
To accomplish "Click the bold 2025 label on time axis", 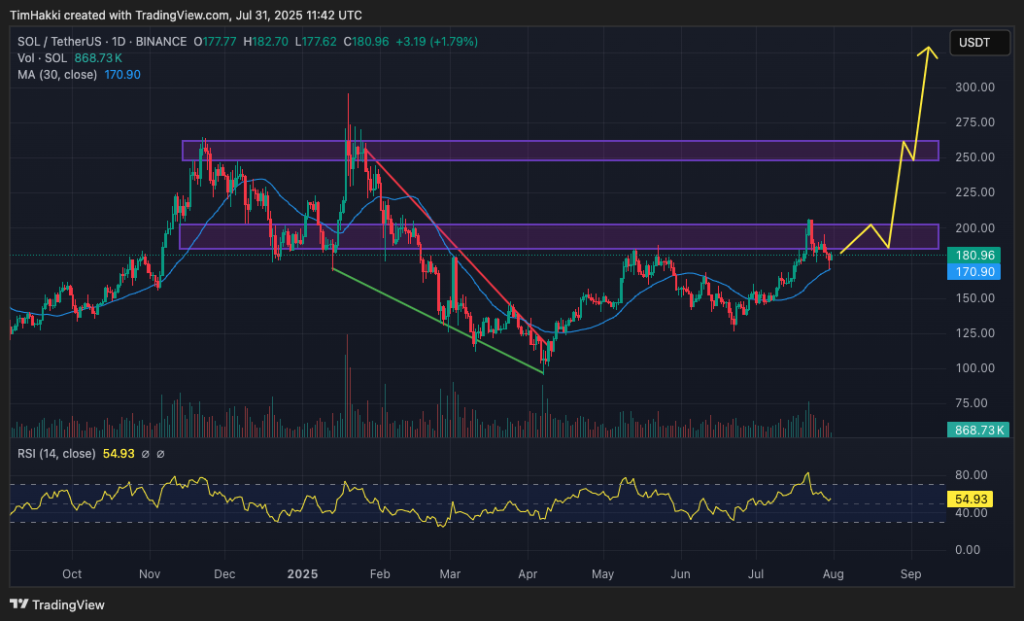I will click(302, 575).
